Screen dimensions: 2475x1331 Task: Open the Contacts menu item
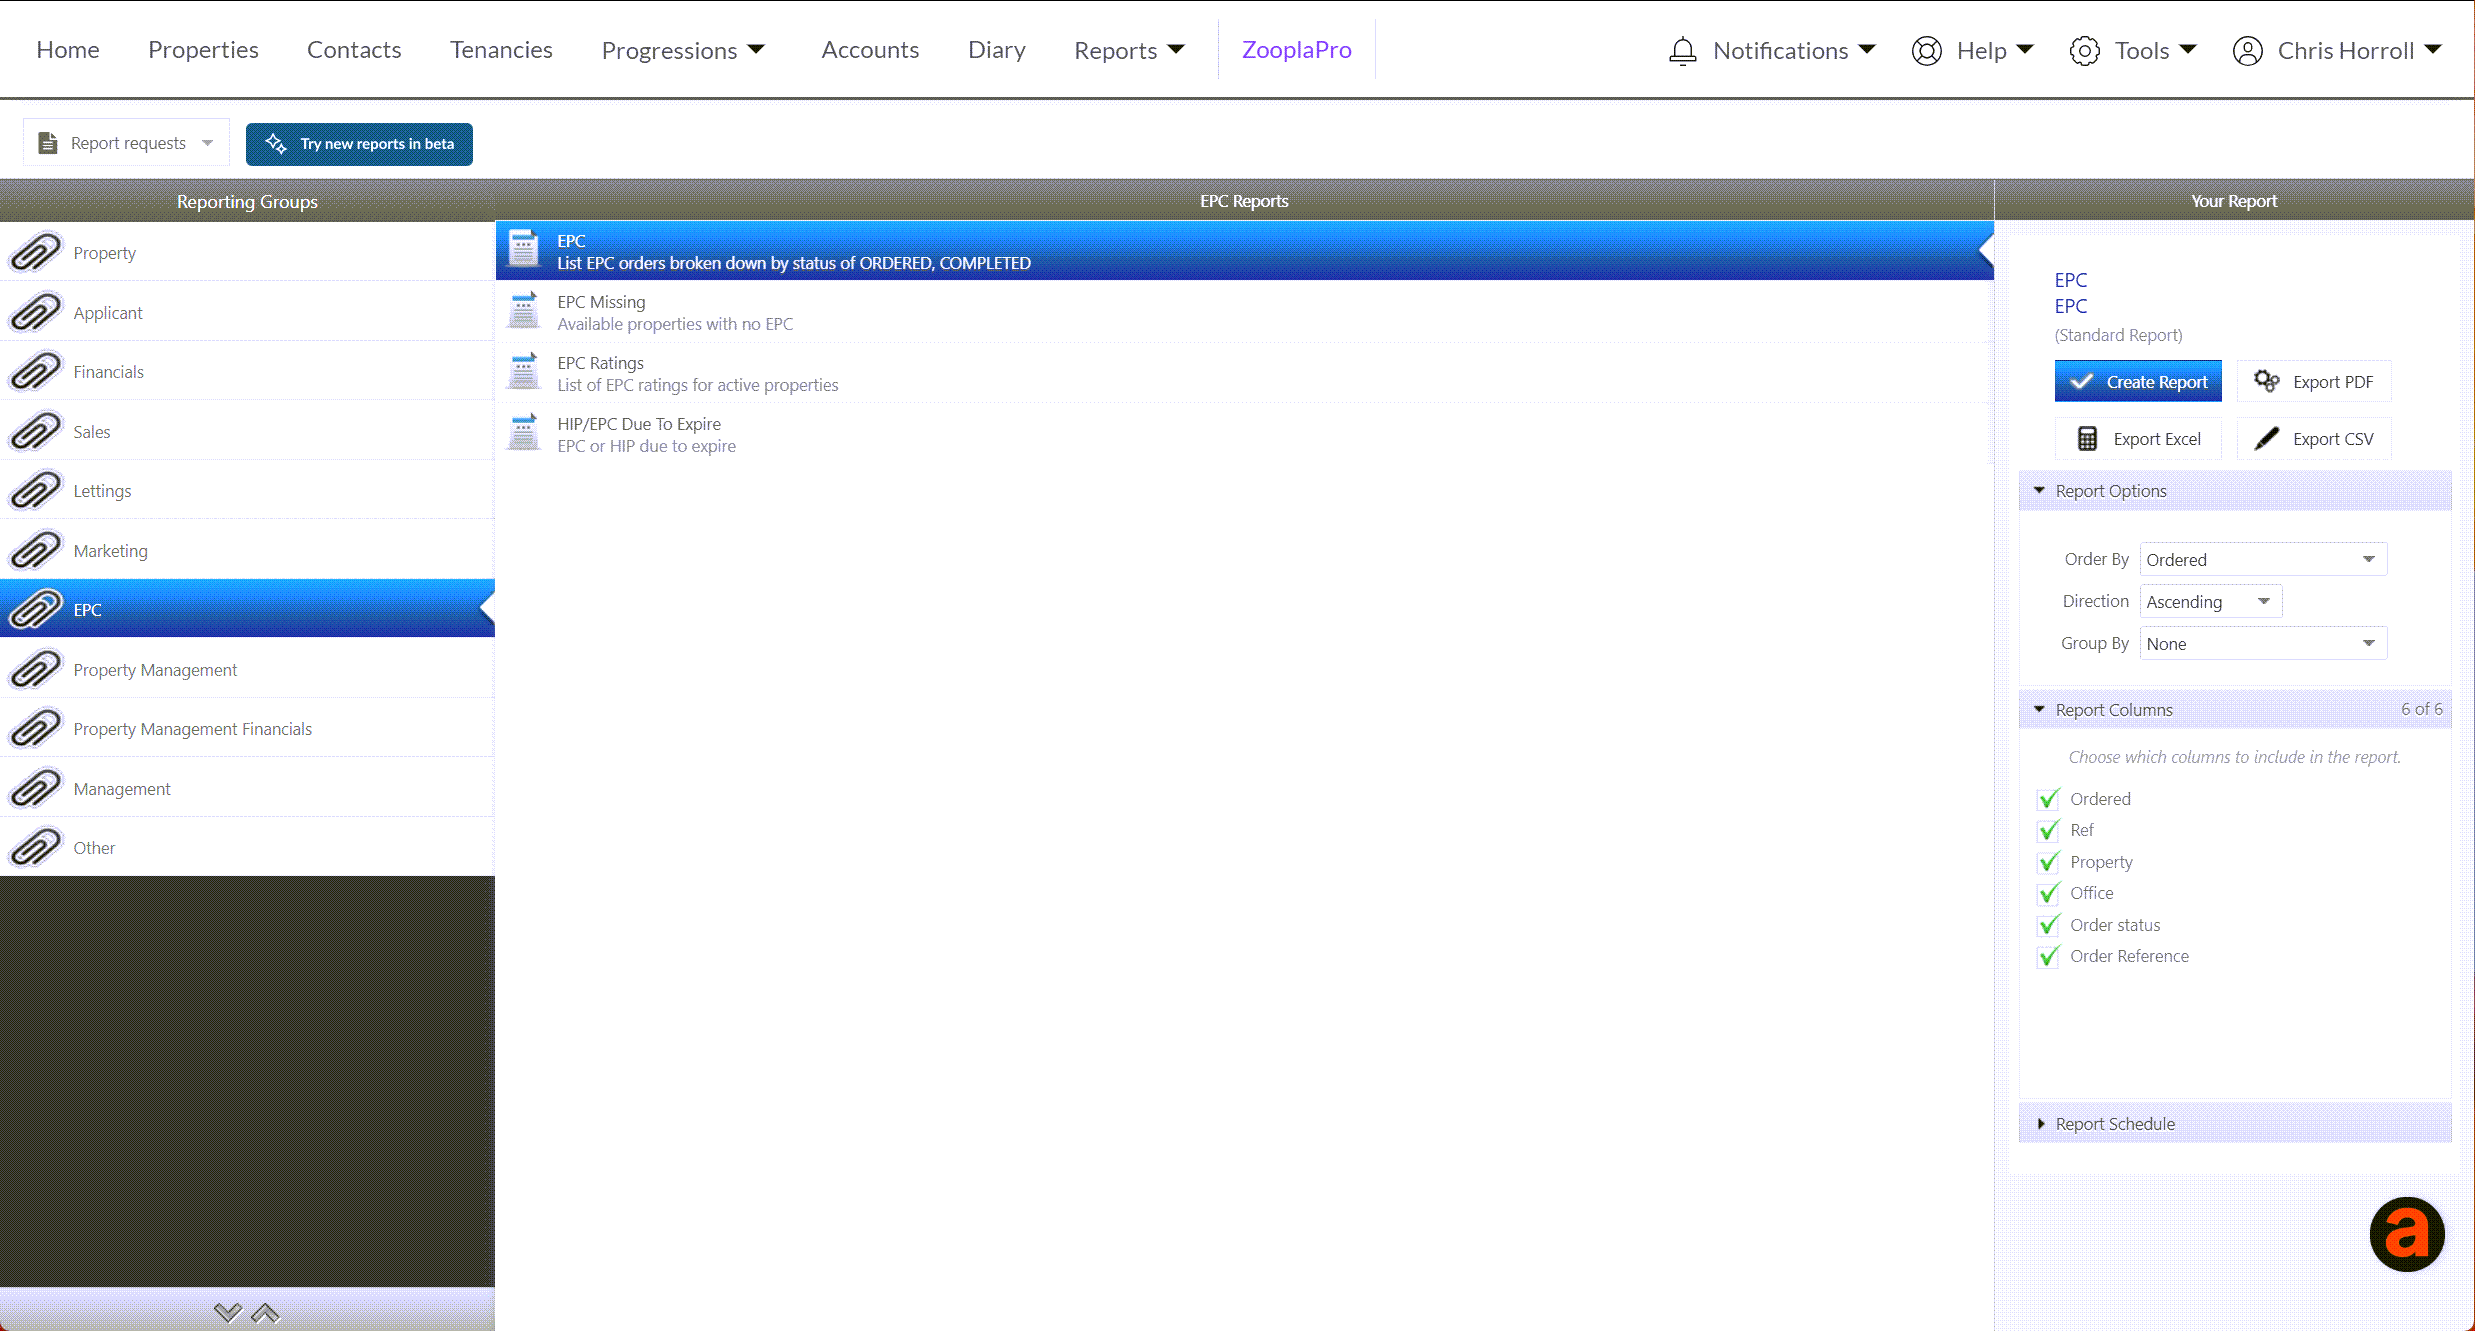coord(354,49)
